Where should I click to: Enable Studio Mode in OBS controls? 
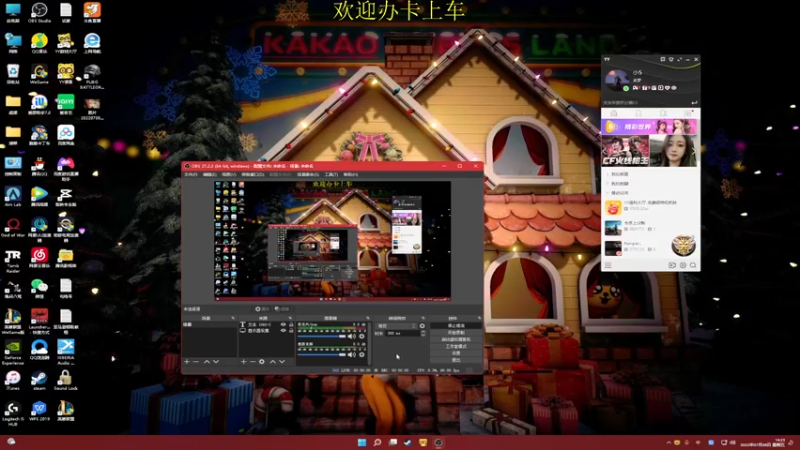point(456,346)
